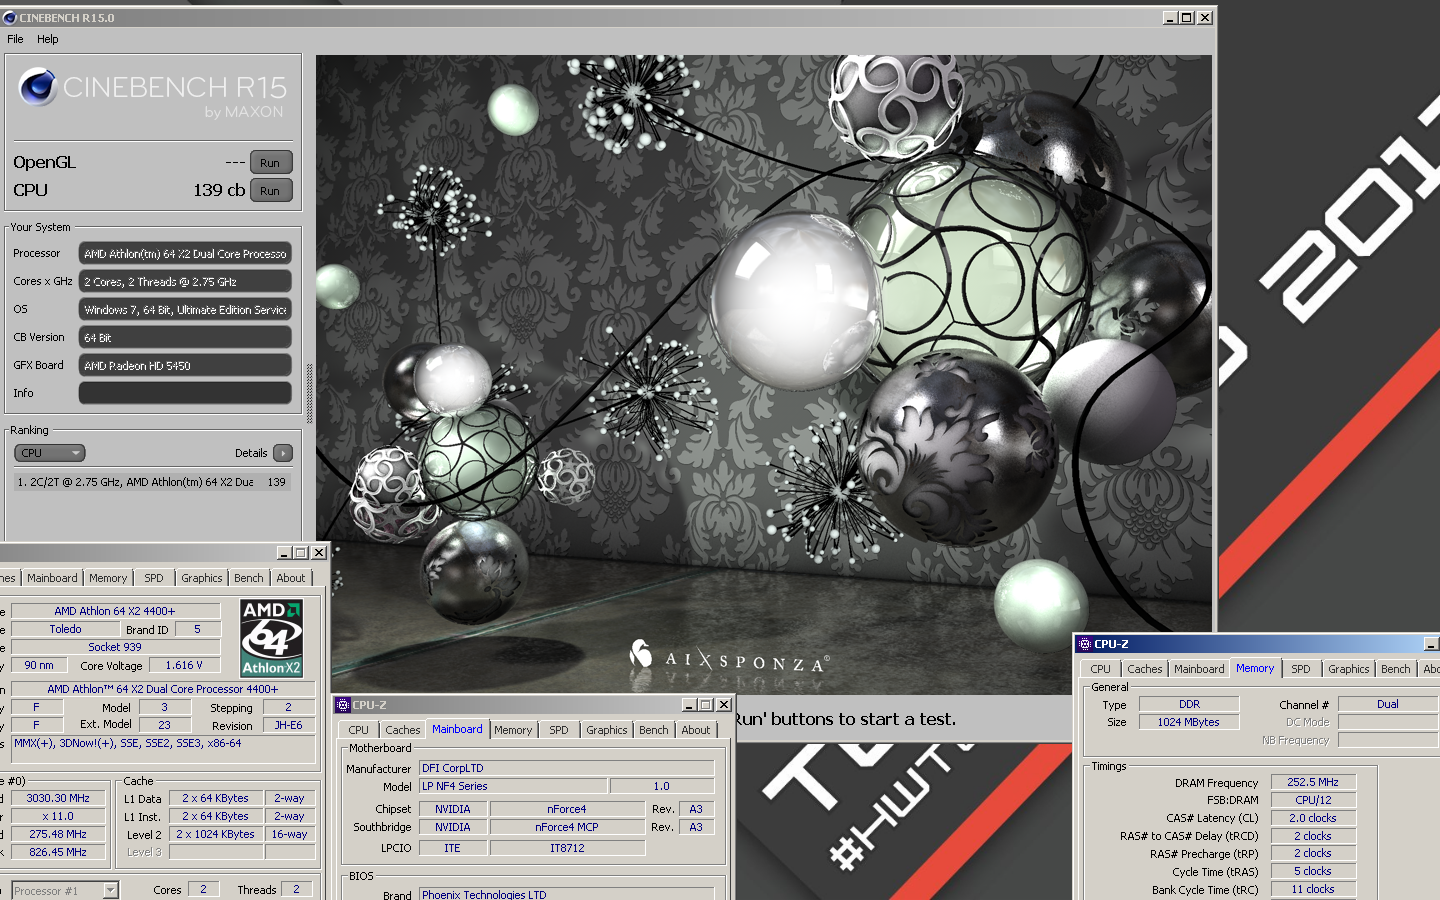Click the left panel resize grip handle

click(x=309, y=393)
